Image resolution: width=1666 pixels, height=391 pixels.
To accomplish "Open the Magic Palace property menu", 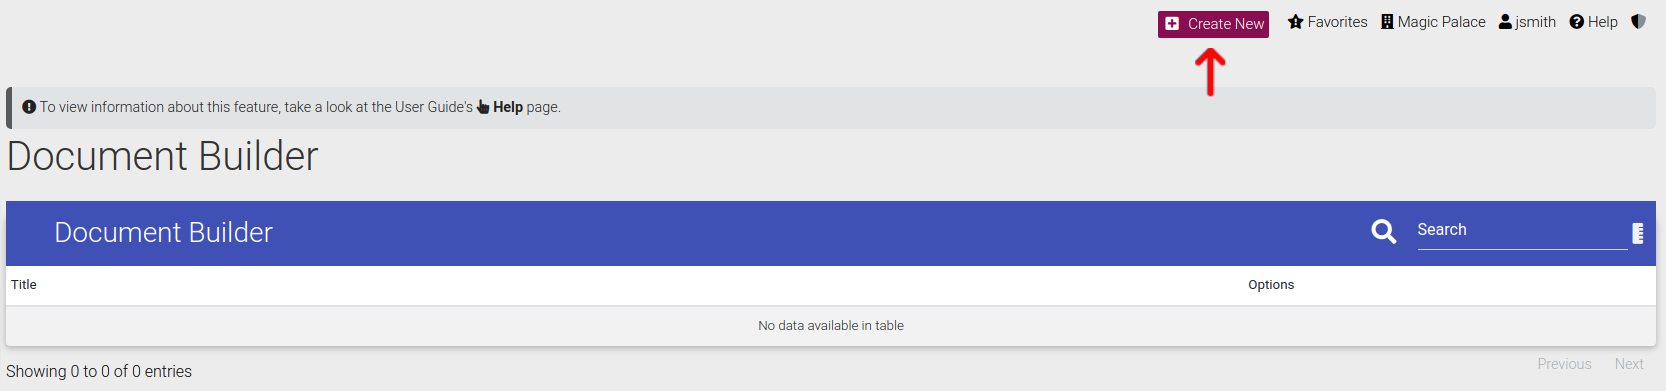I will (x=1433, y=22).
